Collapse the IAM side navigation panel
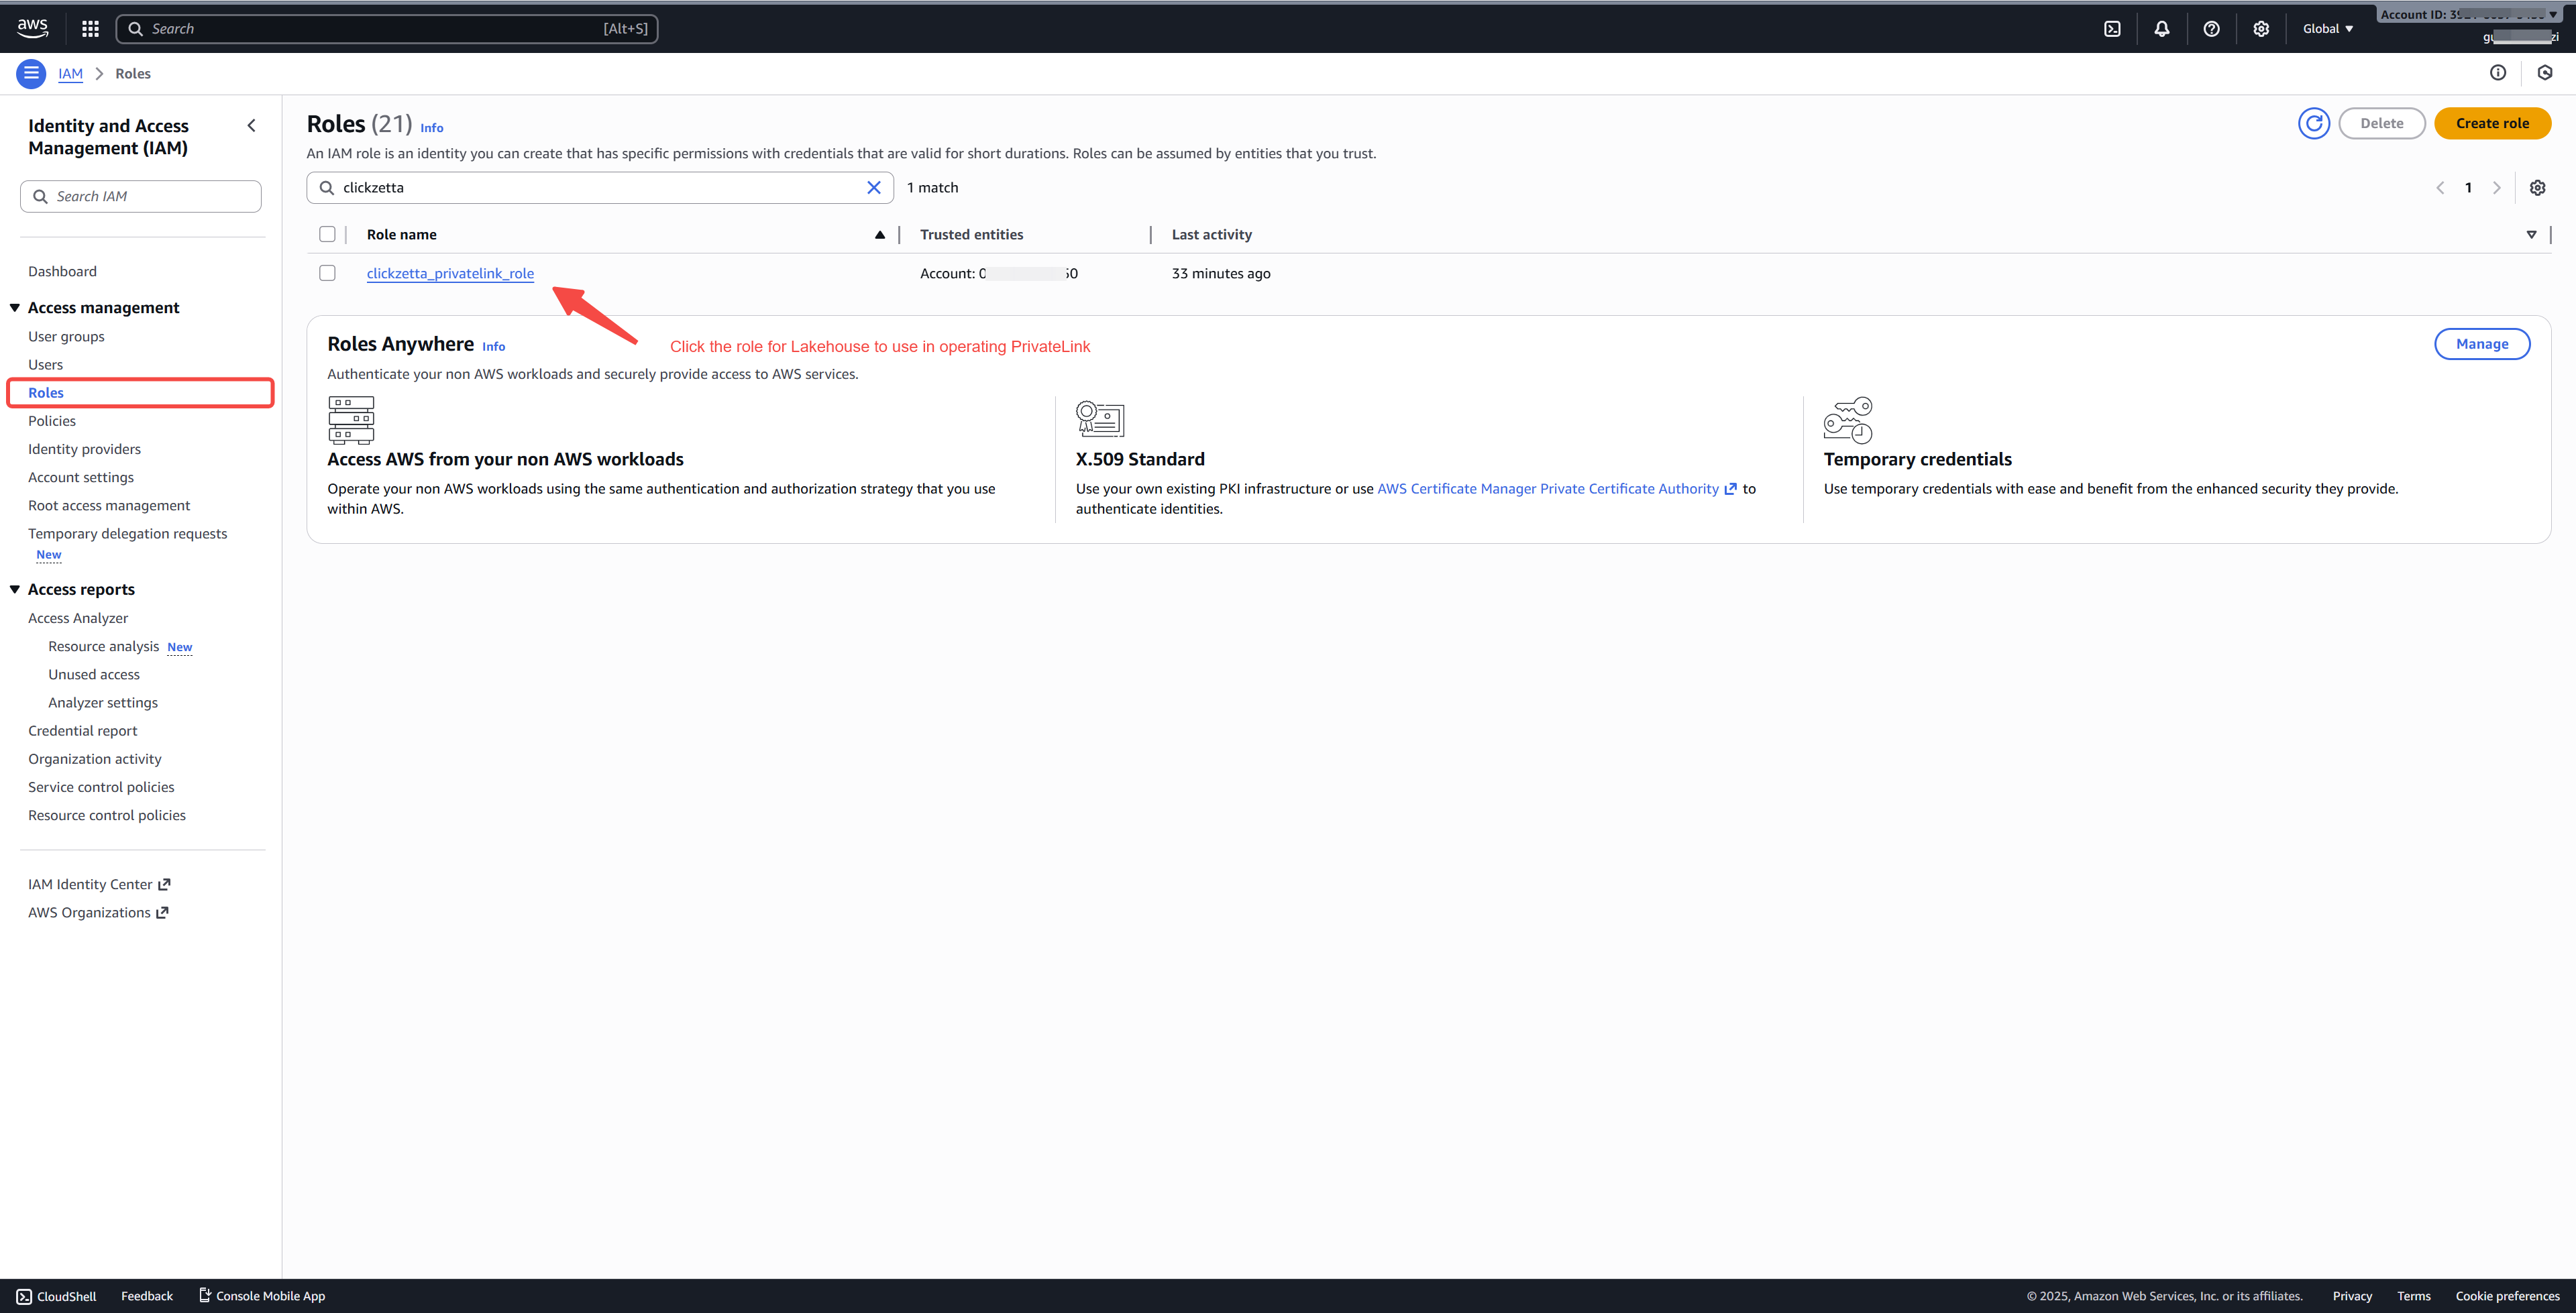Screen dimensions: 2576x1313 (x=251, y=126)
